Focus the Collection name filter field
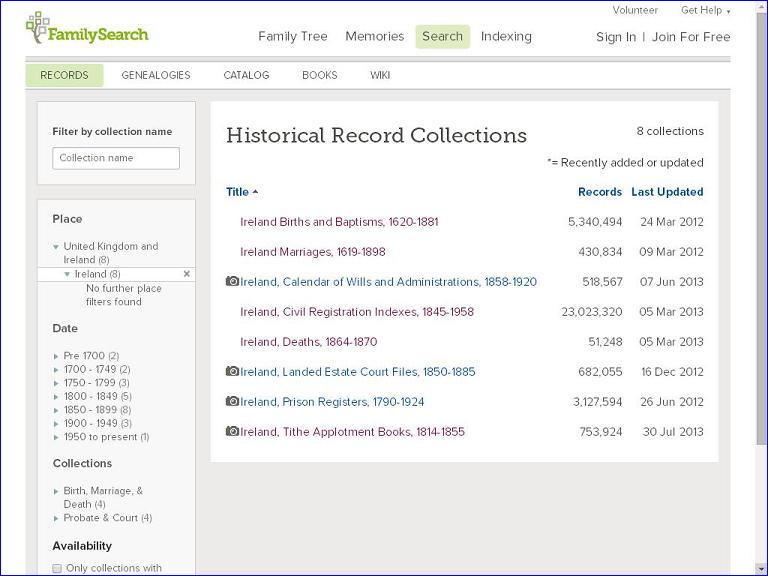 click(x=116, y=158)
